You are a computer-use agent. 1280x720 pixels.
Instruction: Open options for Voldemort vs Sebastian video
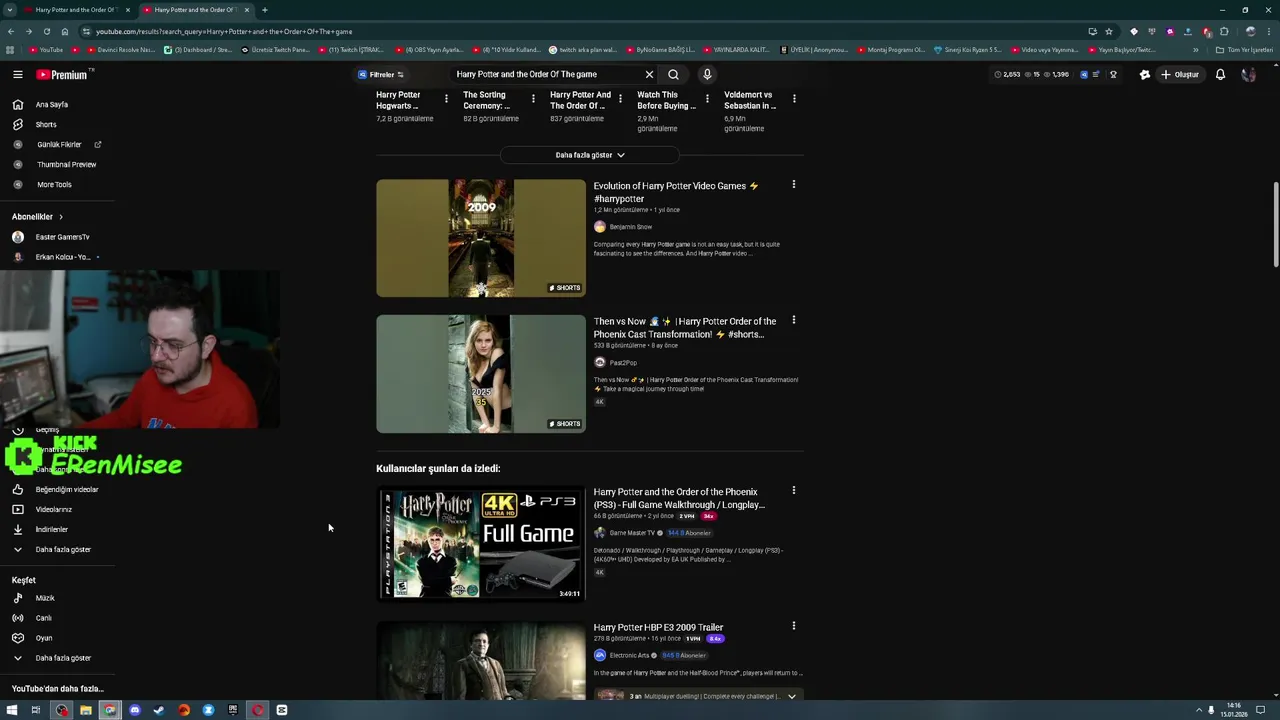click(794, 98)
